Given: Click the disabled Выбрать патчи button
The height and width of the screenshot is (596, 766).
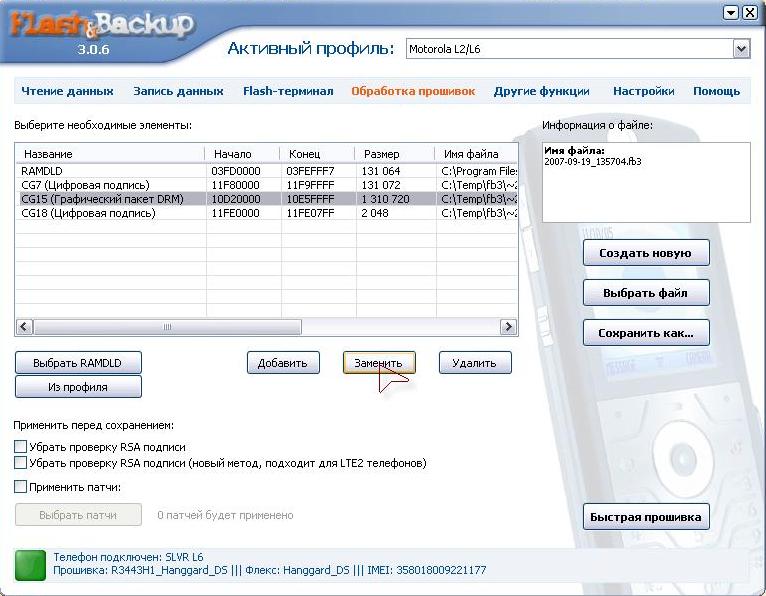Looking at the screenshot, I should tap(78, 515).
